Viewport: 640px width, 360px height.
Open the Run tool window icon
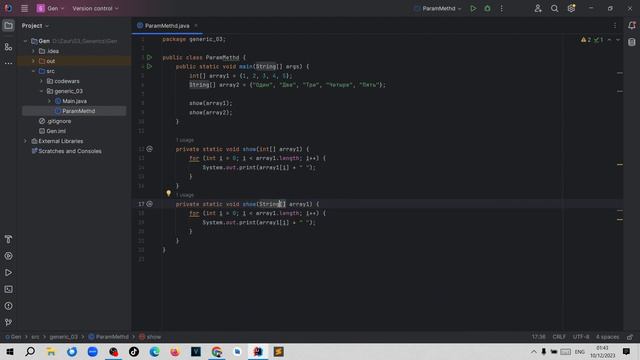tap(8, 273)
